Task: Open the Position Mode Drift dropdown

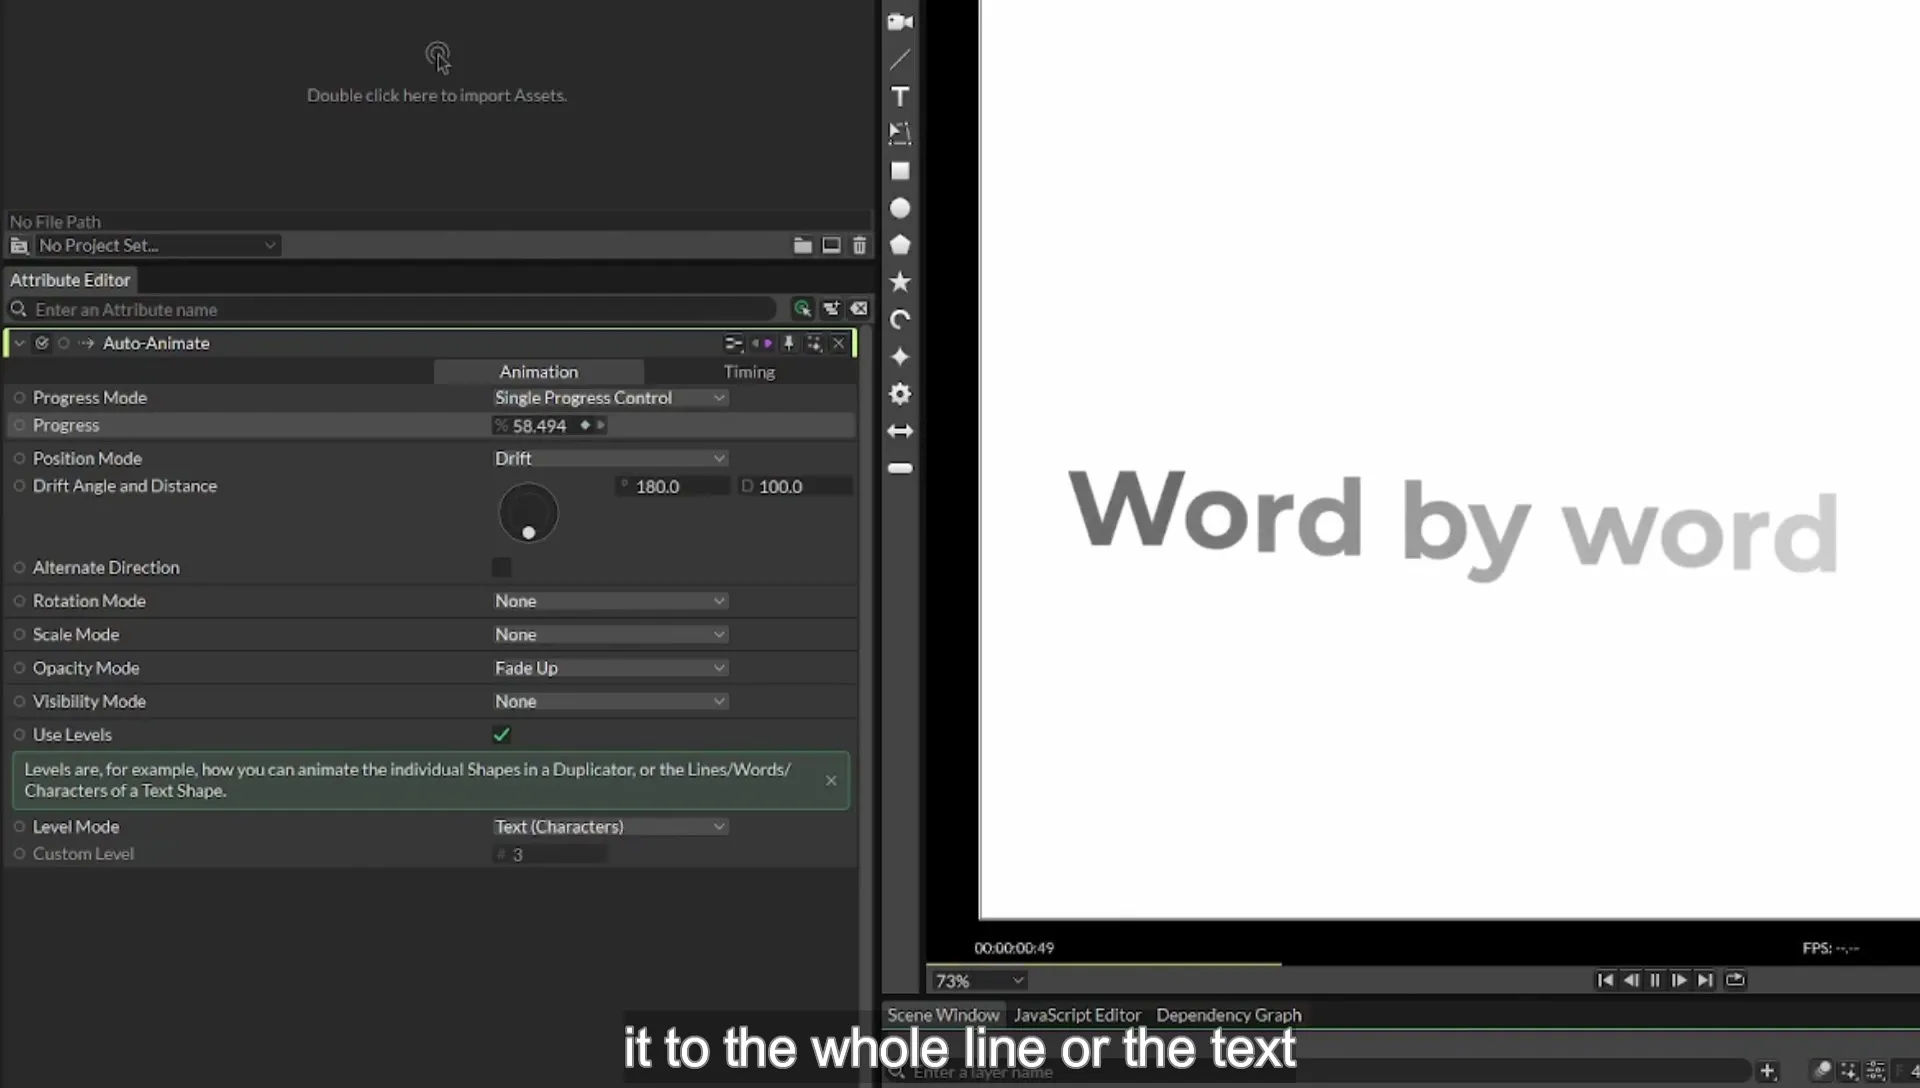Action: (610, 458)
